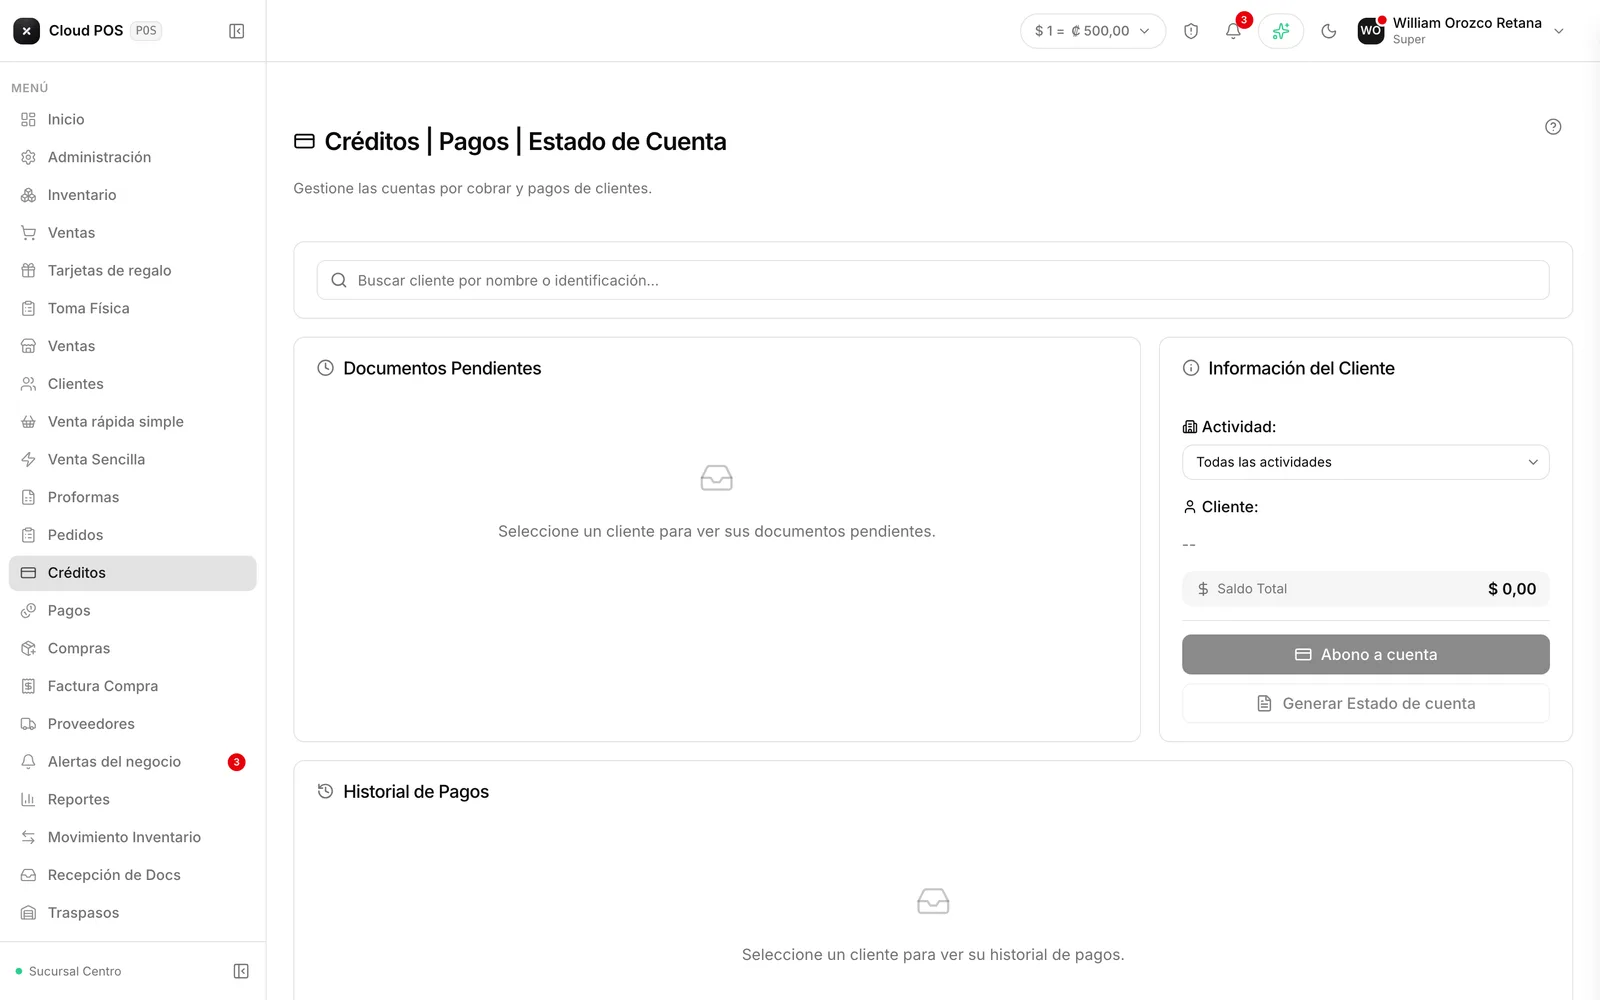Open Proveedores with truck icon
The height and width of the screenshot is (1000, 1600).
pos(133,724)
